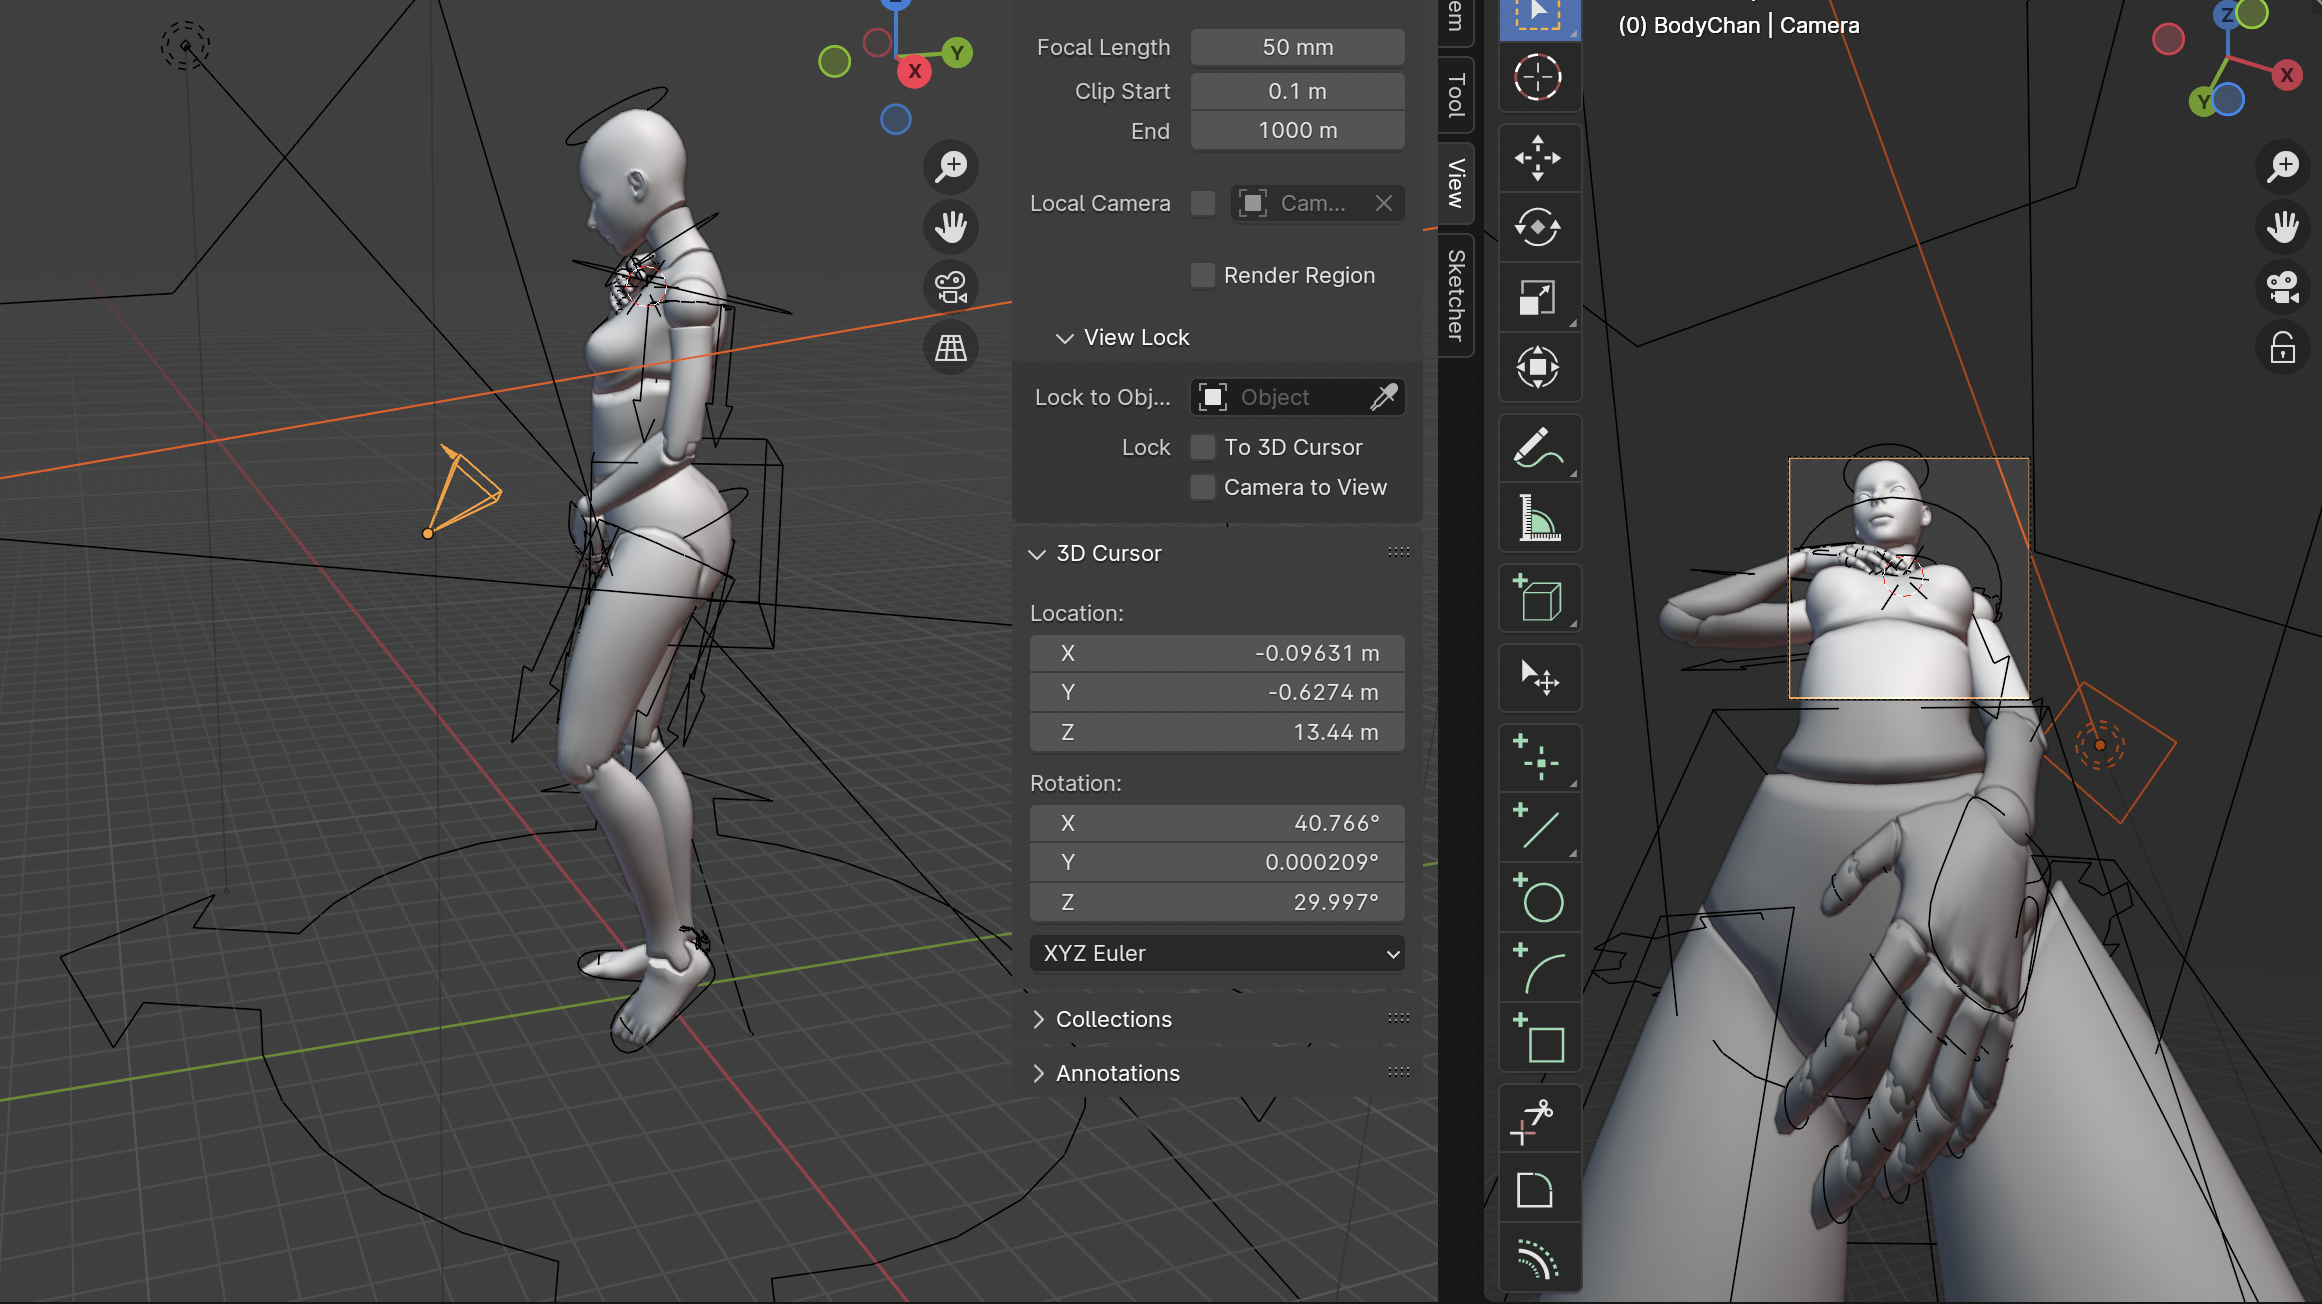
Task: Click the Focal Length 50 mm field
Action: tap(1297, 47)
